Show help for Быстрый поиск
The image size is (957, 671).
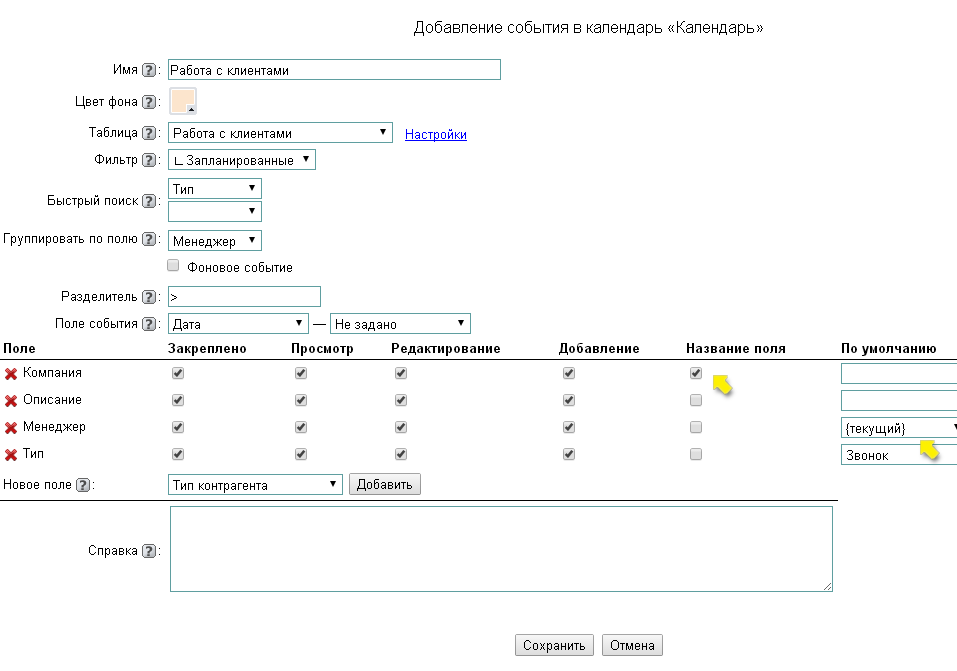tap(149, 201)
